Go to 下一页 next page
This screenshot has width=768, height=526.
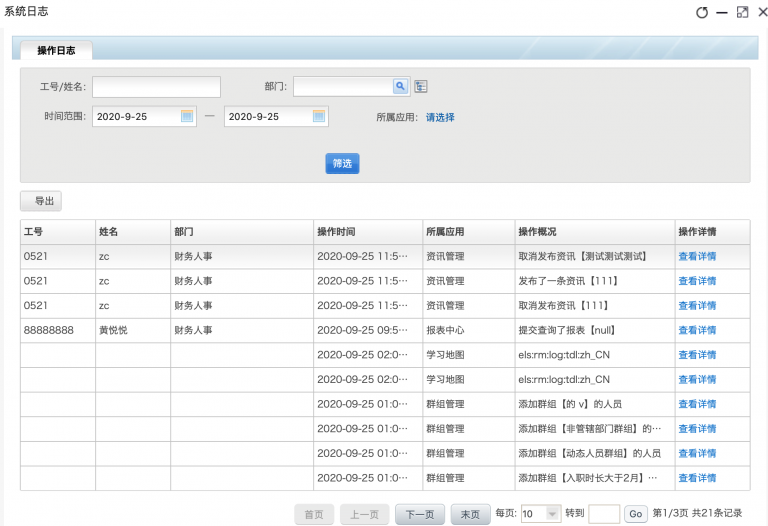(420, 515)
